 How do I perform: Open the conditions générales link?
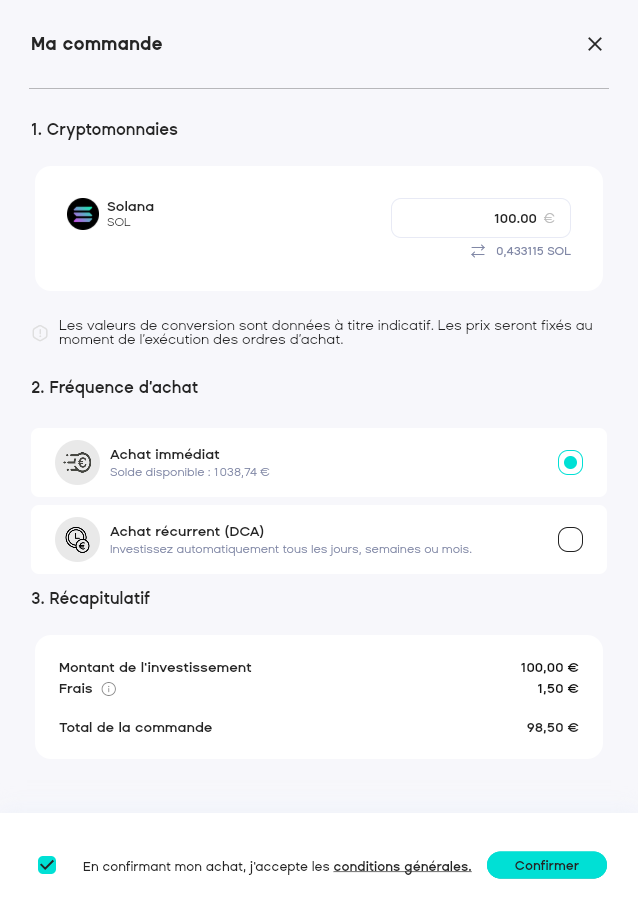[x=402, y=866]
